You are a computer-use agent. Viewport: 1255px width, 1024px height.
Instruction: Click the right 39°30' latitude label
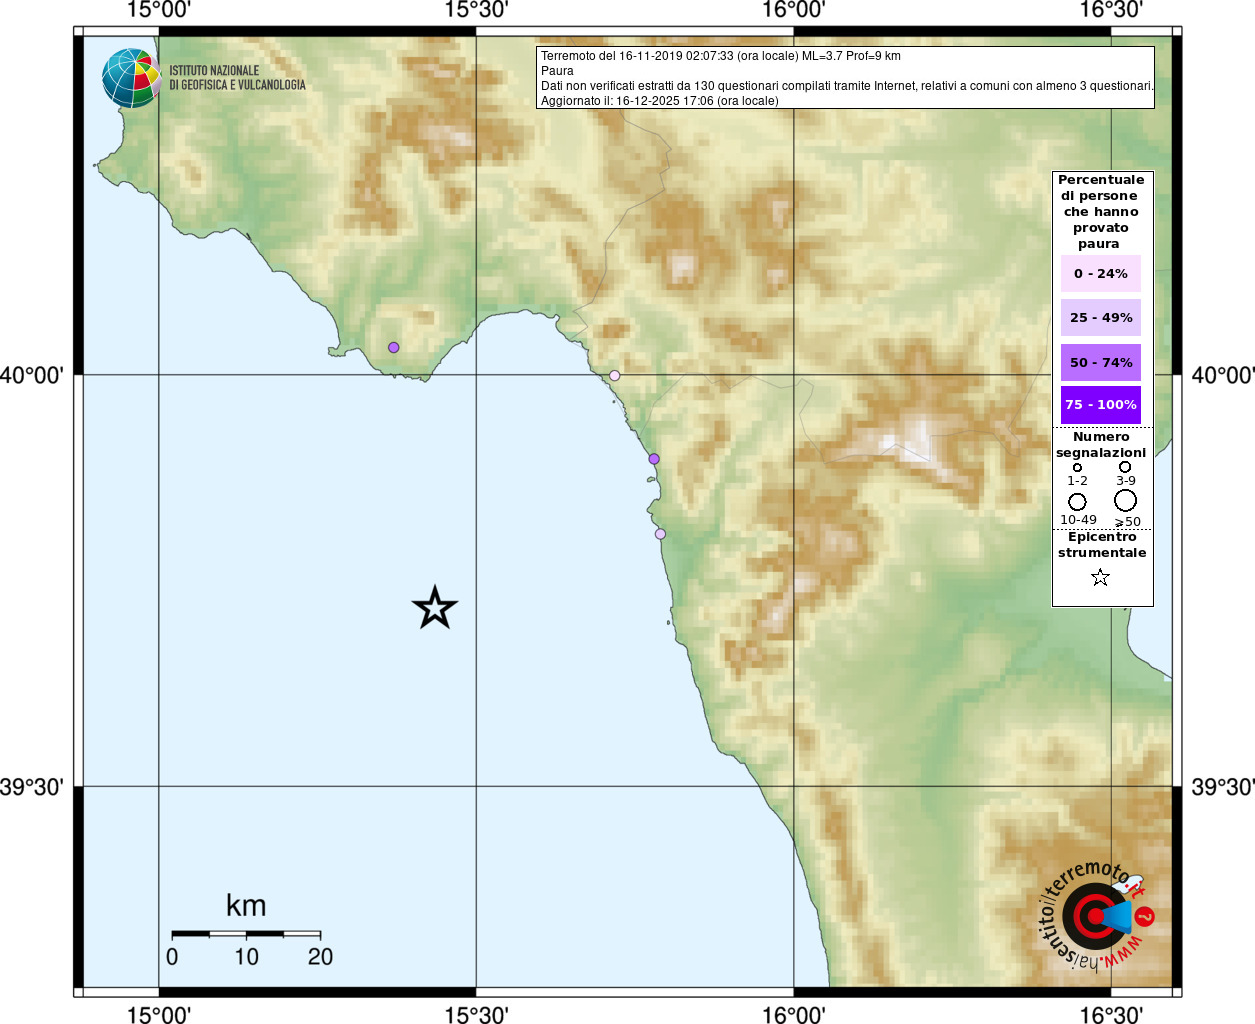coord(1223,787)
